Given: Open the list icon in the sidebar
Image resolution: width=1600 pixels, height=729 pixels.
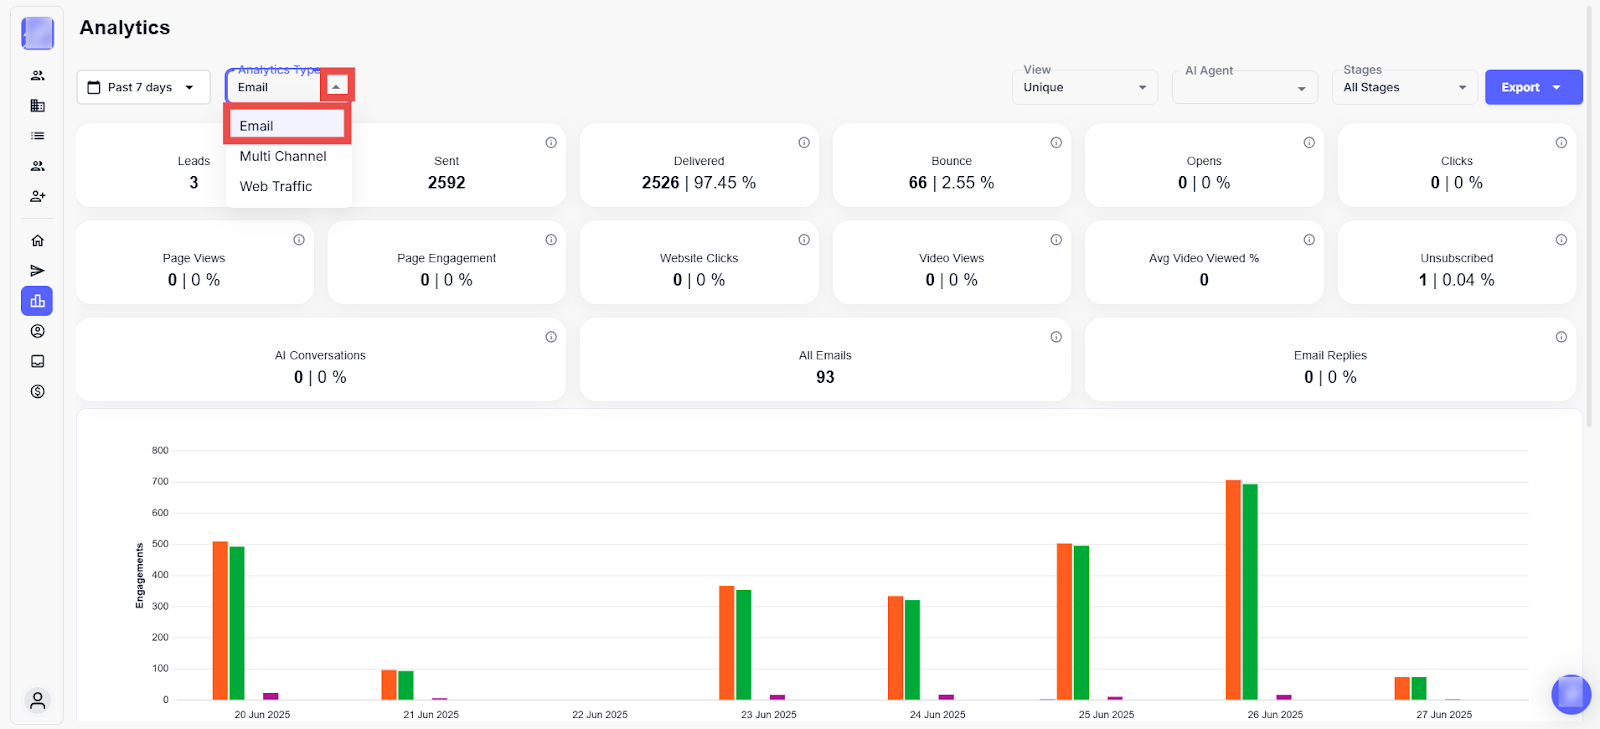Looking at the screenshot, I should [37, 136].
